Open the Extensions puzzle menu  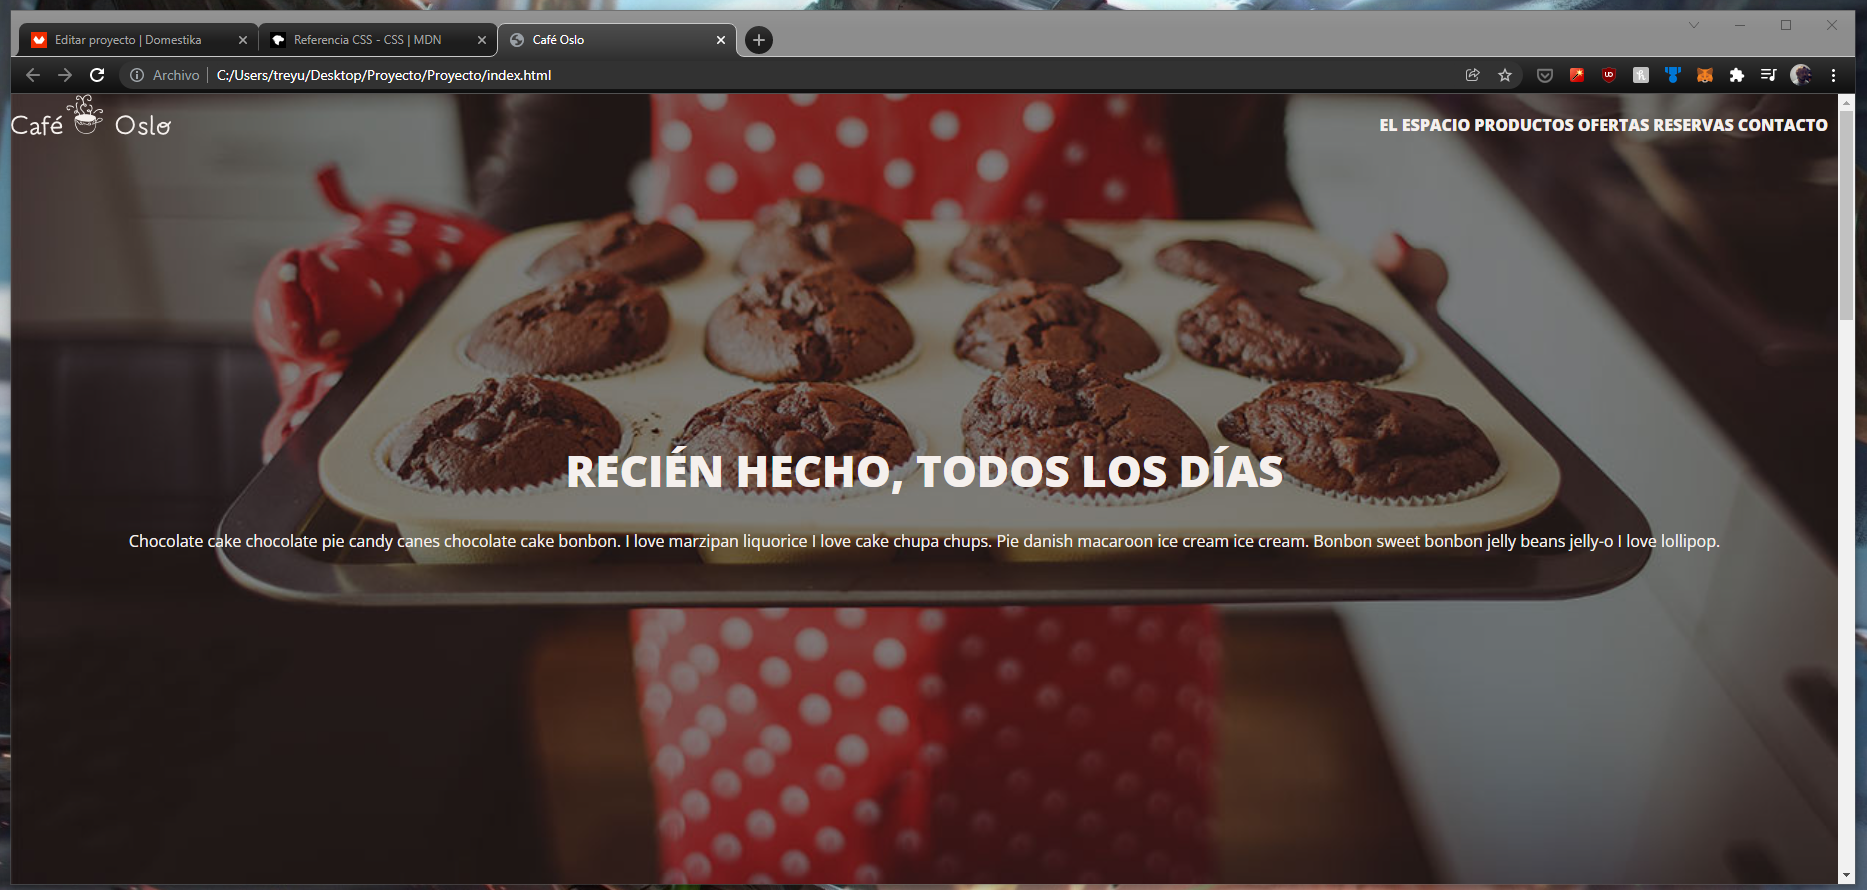(1737, 75)
